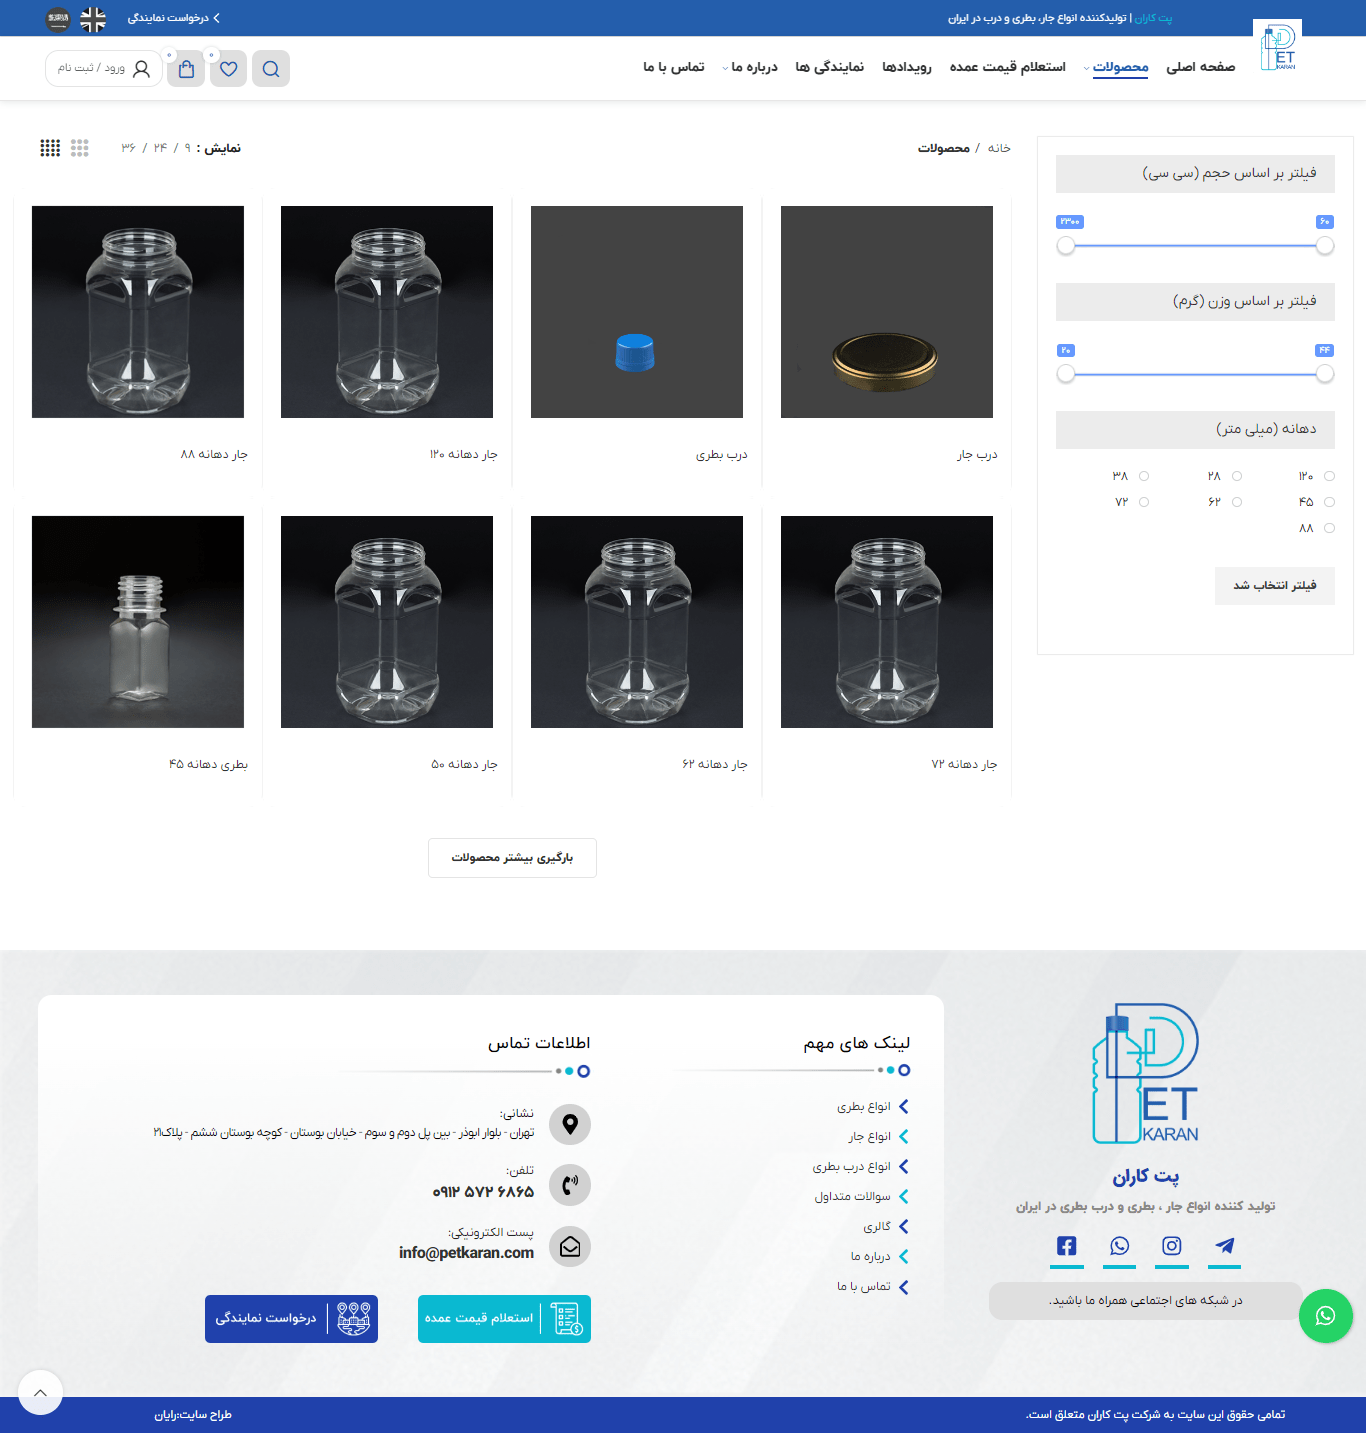
Task: Click the info@petkaran.com email address
Action: (466, 1253)
